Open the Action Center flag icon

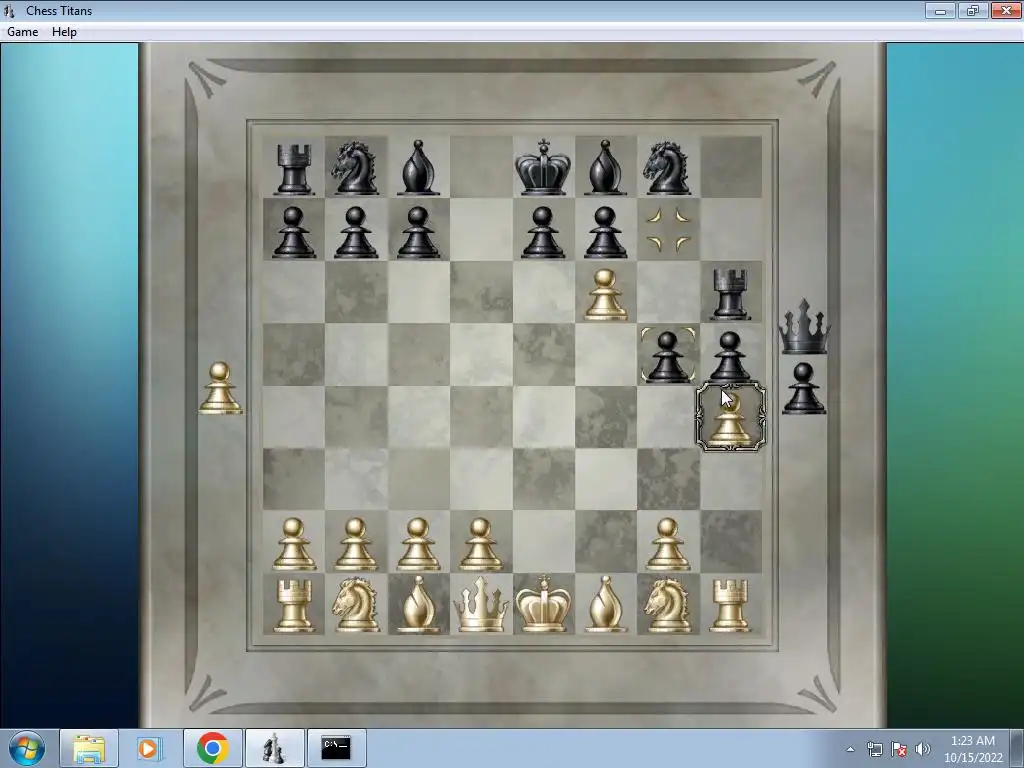click(899, 749)
